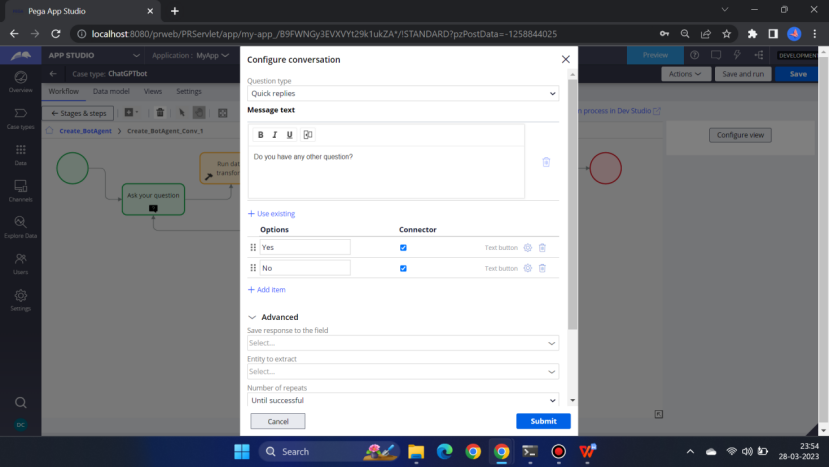The width and height of the screenshot is (830, 467).
Task: Open Microsoft Edge from the taskbar
Action: (x=445, y=452)
